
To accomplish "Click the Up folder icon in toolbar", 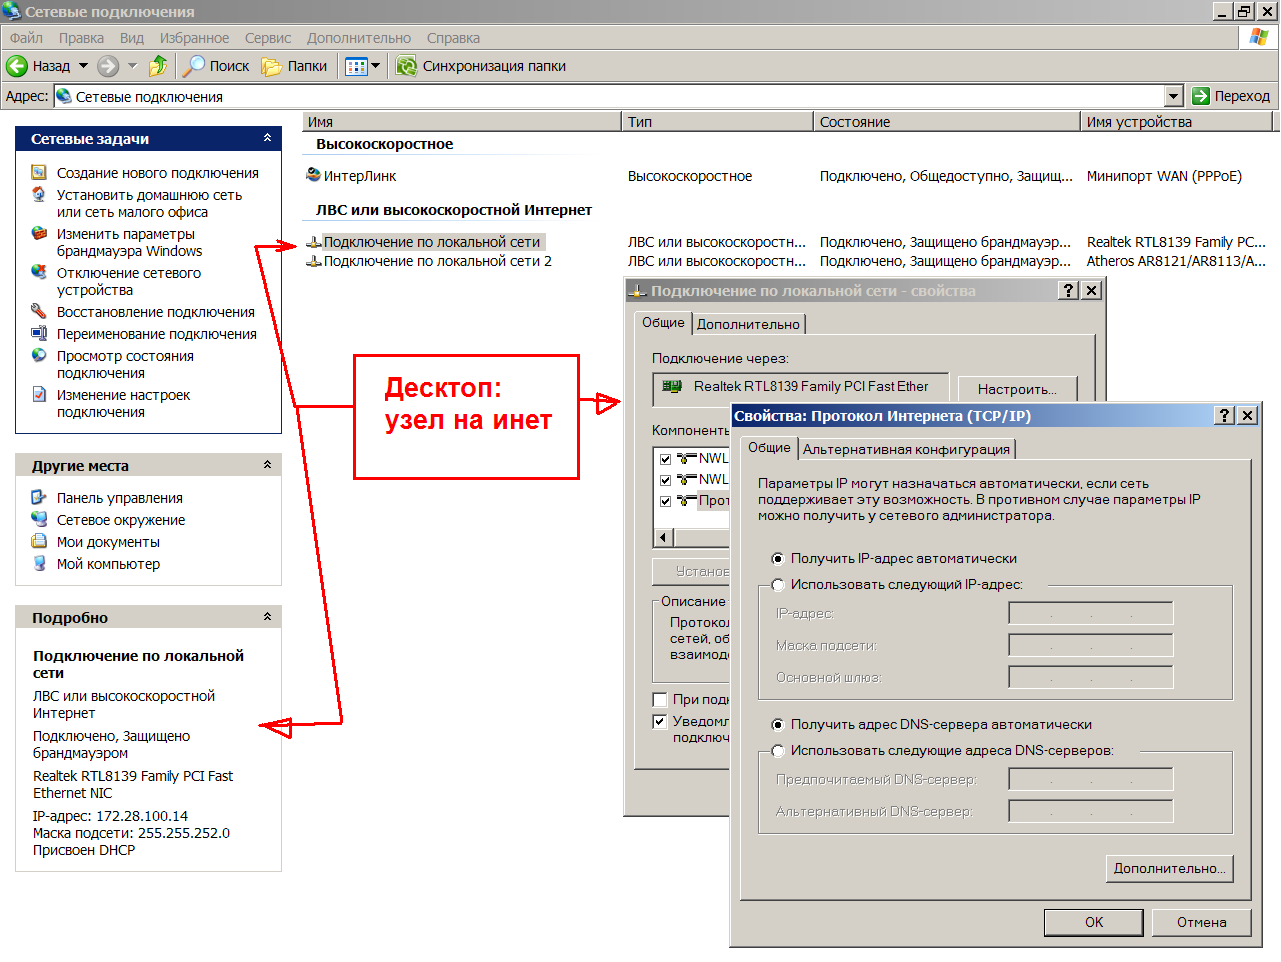I will click(158, 66).
